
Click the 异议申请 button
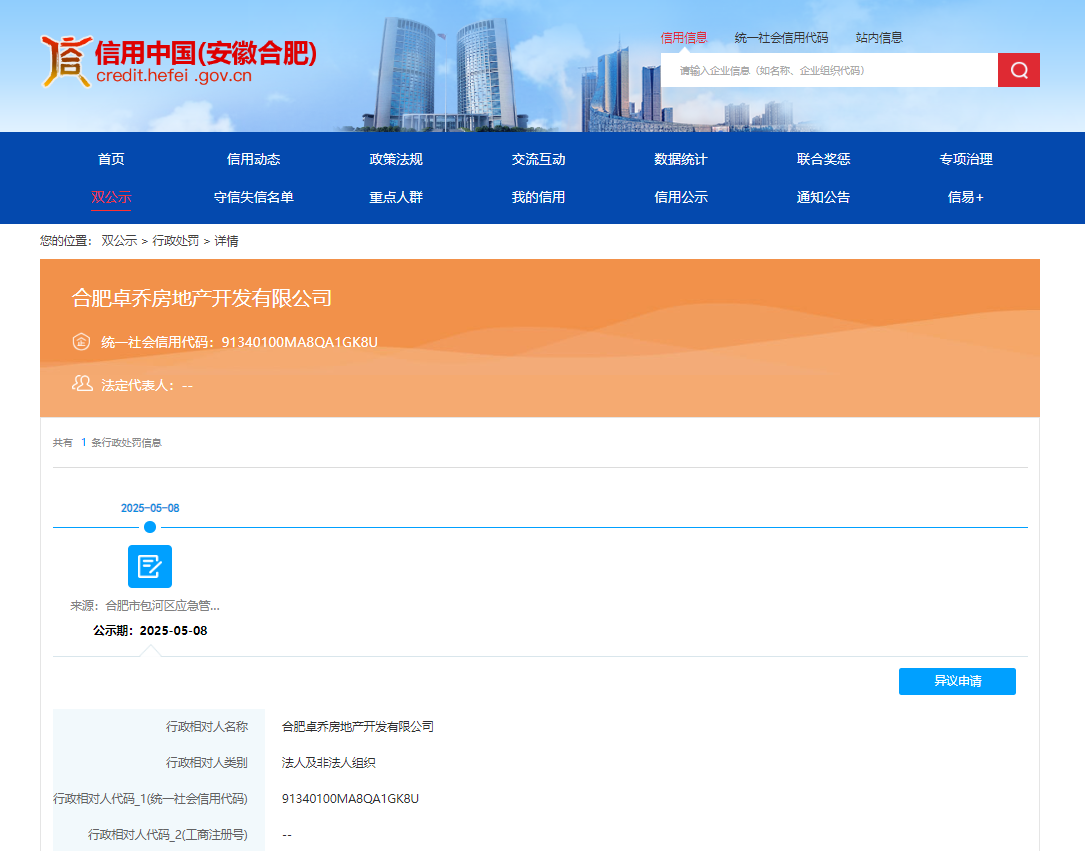coord(957,681)
